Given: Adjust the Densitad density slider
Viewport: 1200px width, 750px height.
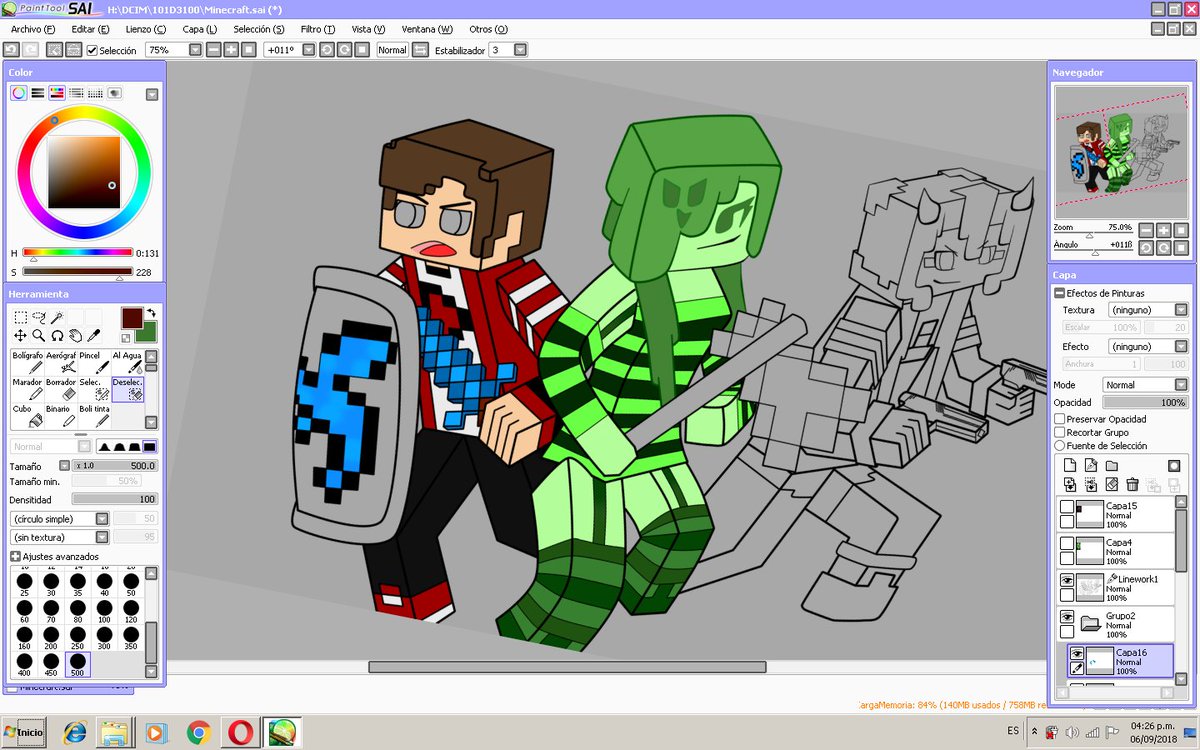Looking at the screenshot, I should [x=115, y=499].
